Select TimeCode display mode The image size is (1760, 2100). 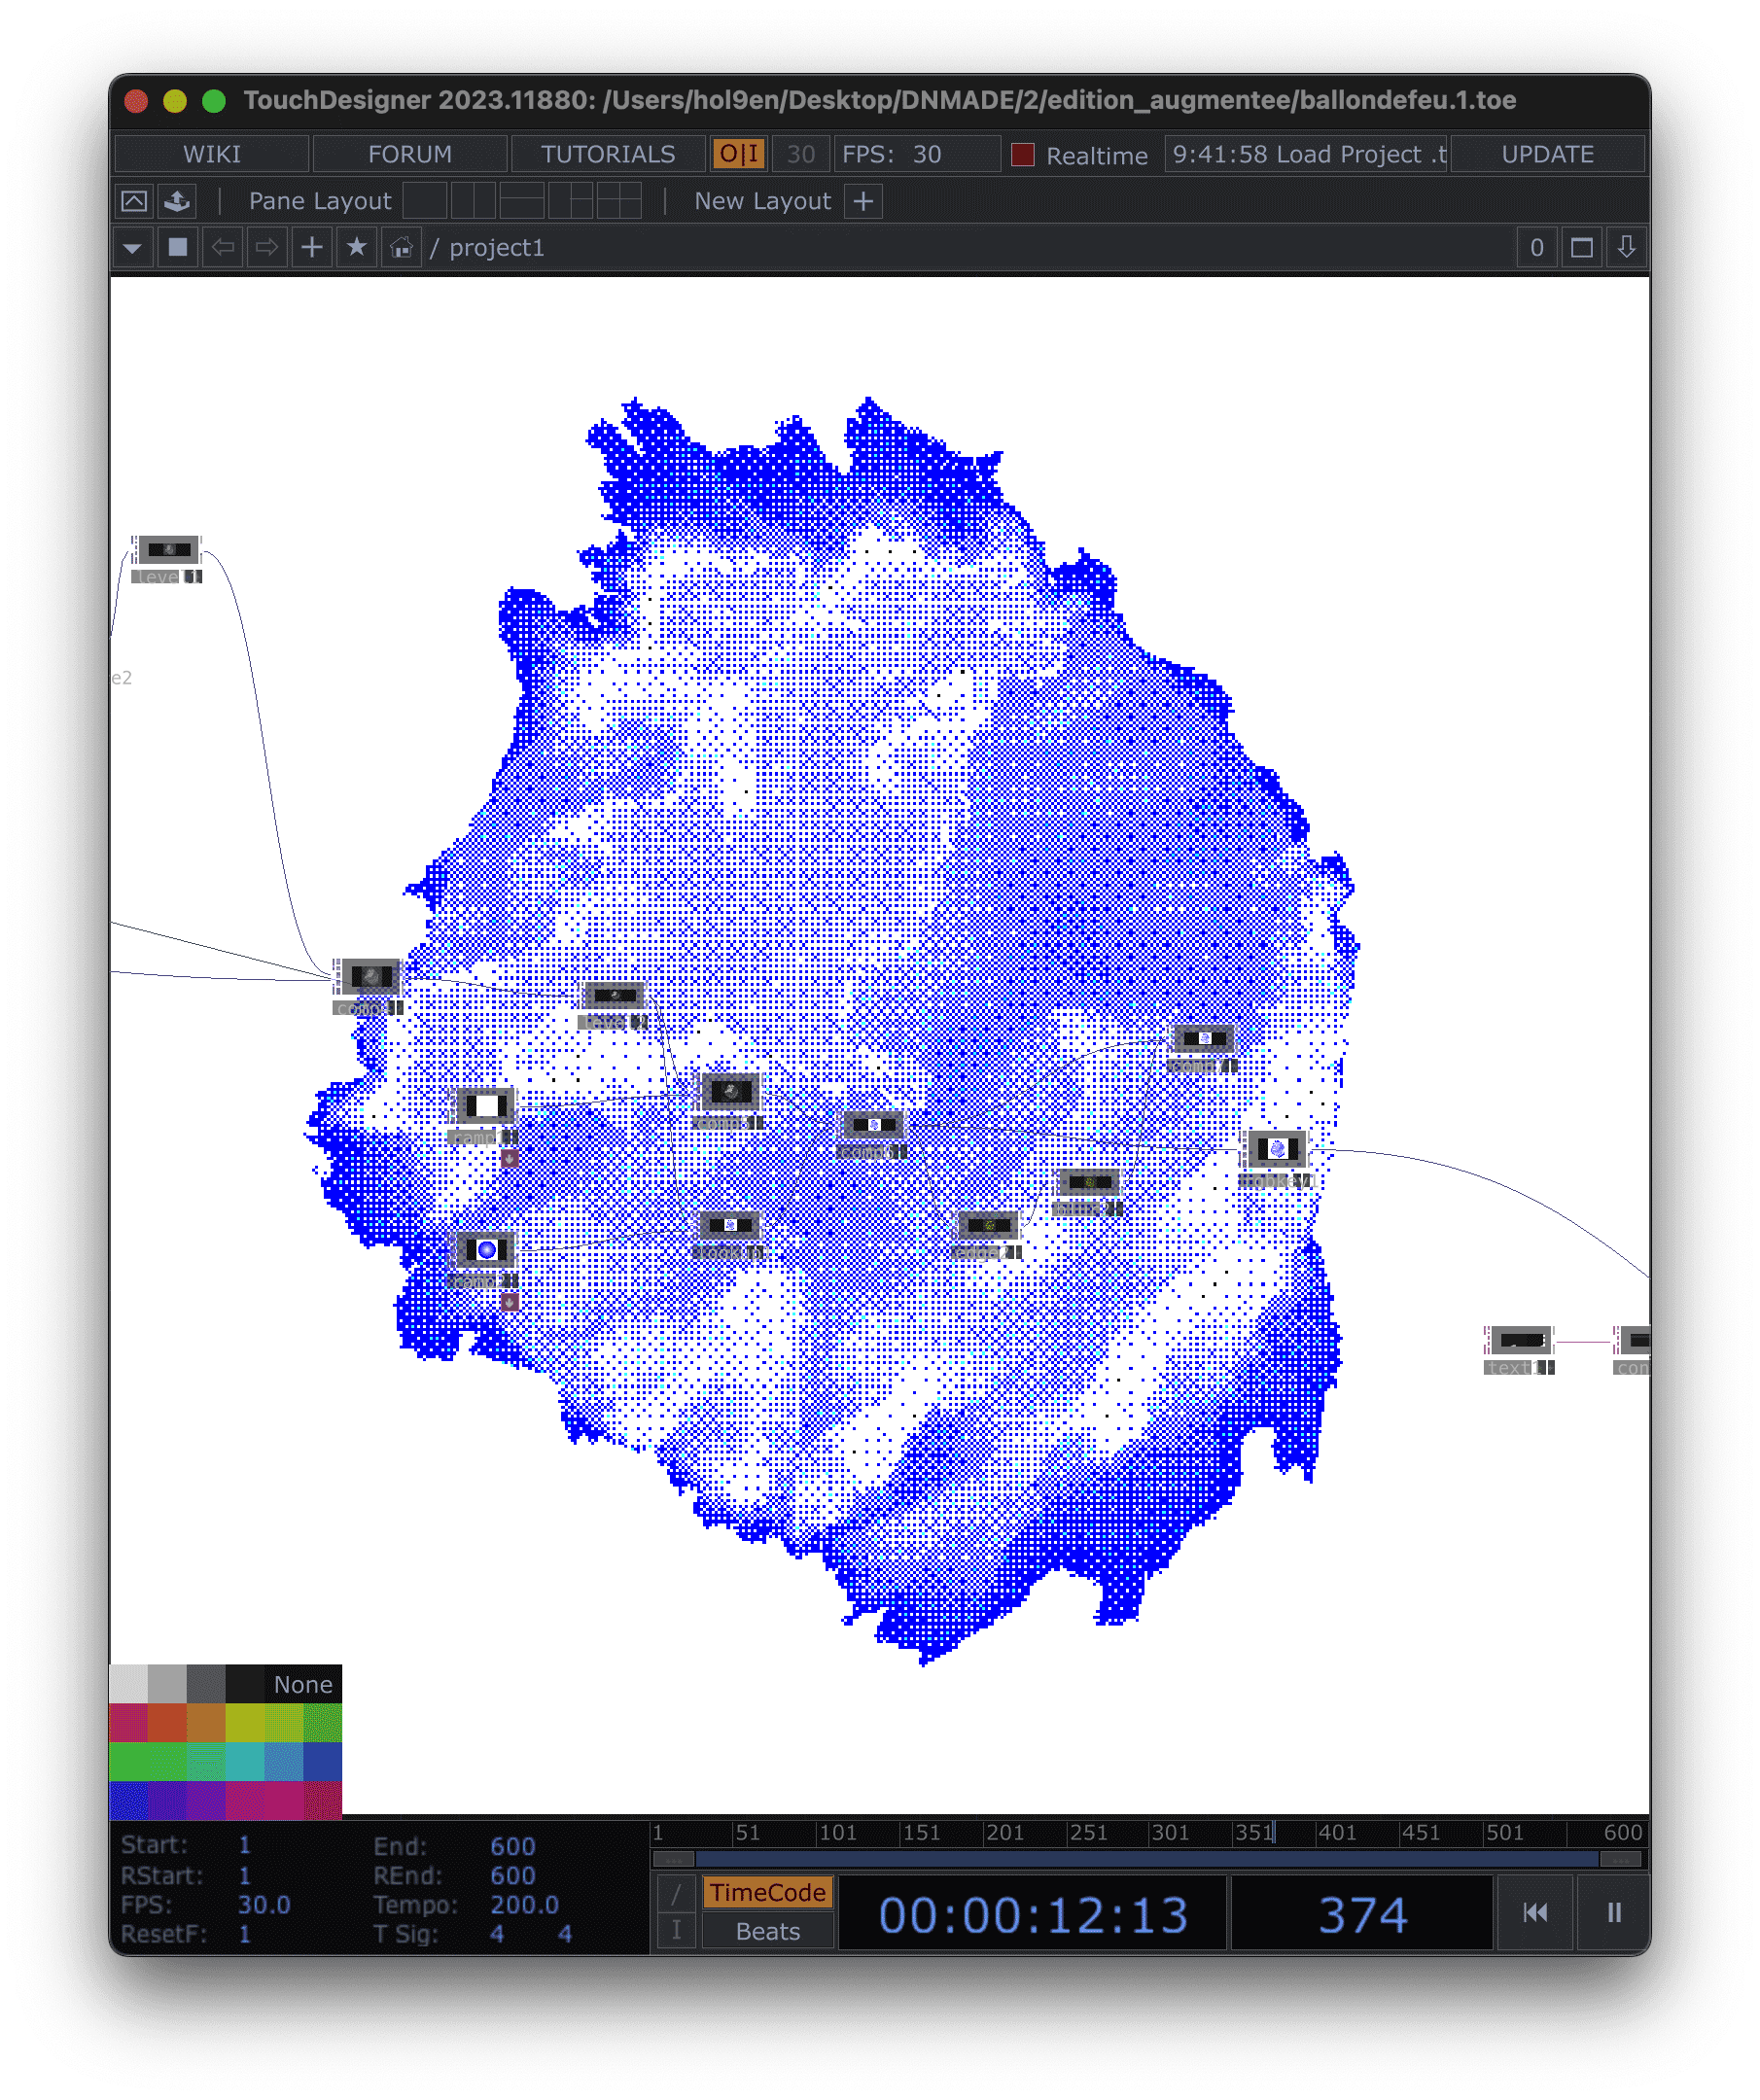(767, 1892)
